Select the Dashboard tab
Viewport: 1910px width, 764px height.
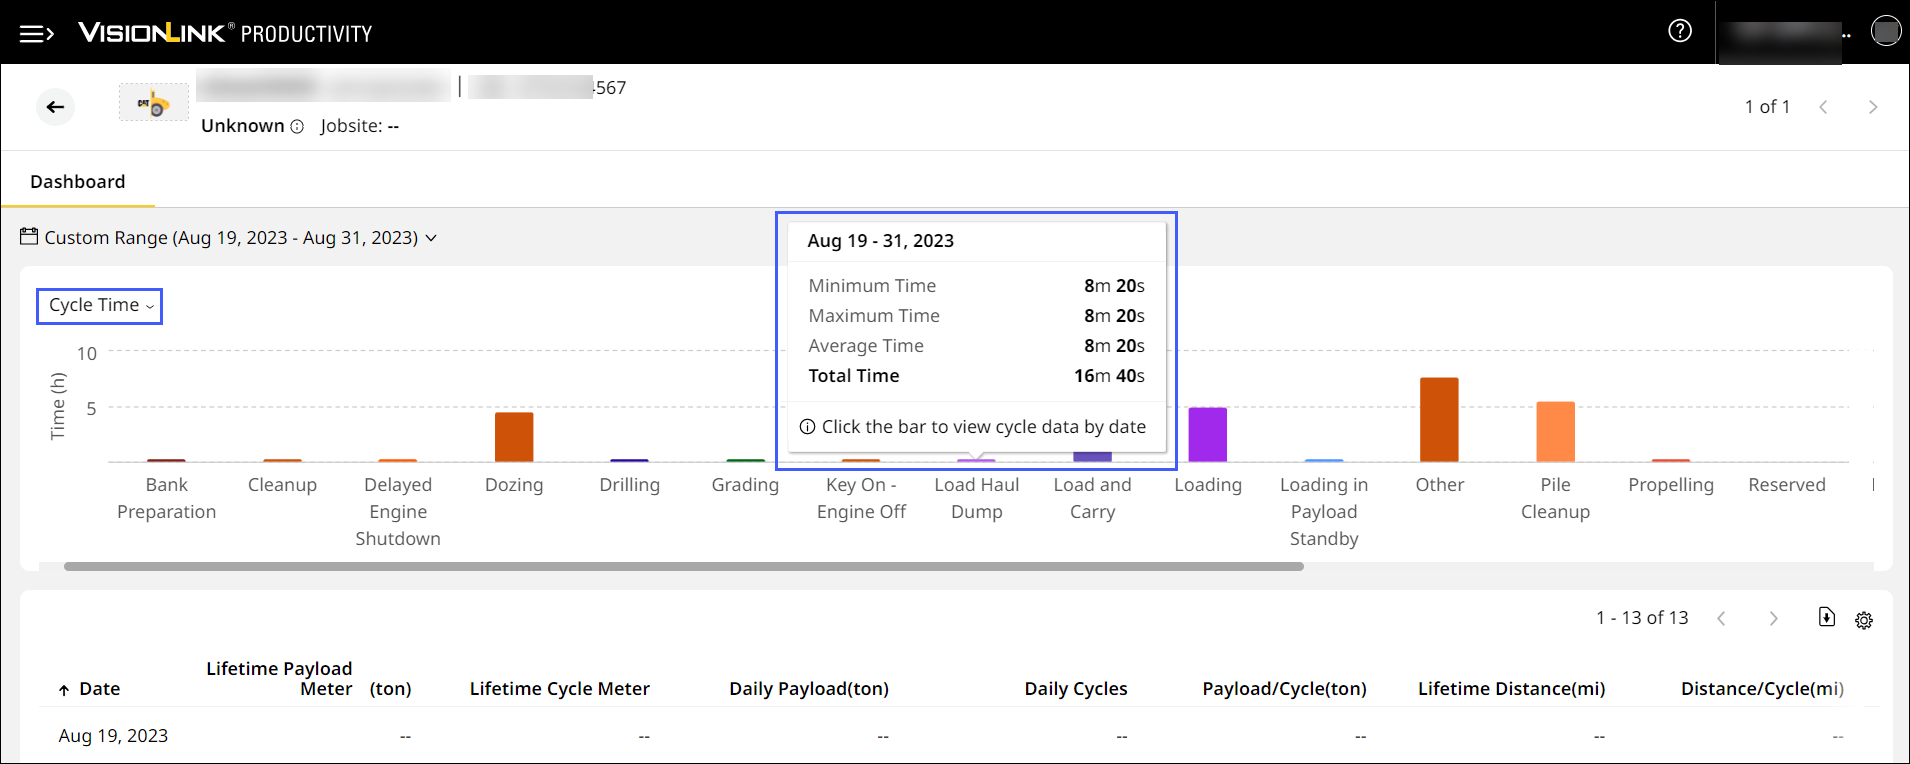click(78, 182)
